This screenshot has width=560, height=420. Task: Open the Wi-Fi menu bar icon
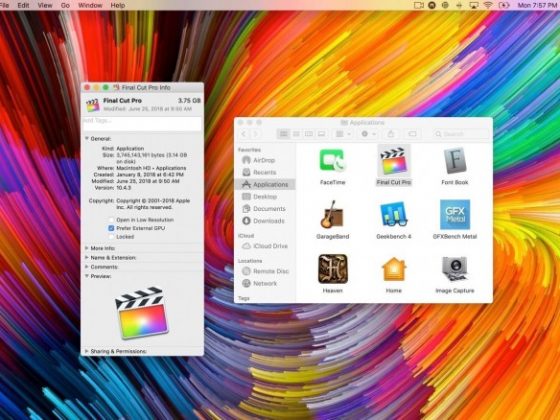[488, 5]
